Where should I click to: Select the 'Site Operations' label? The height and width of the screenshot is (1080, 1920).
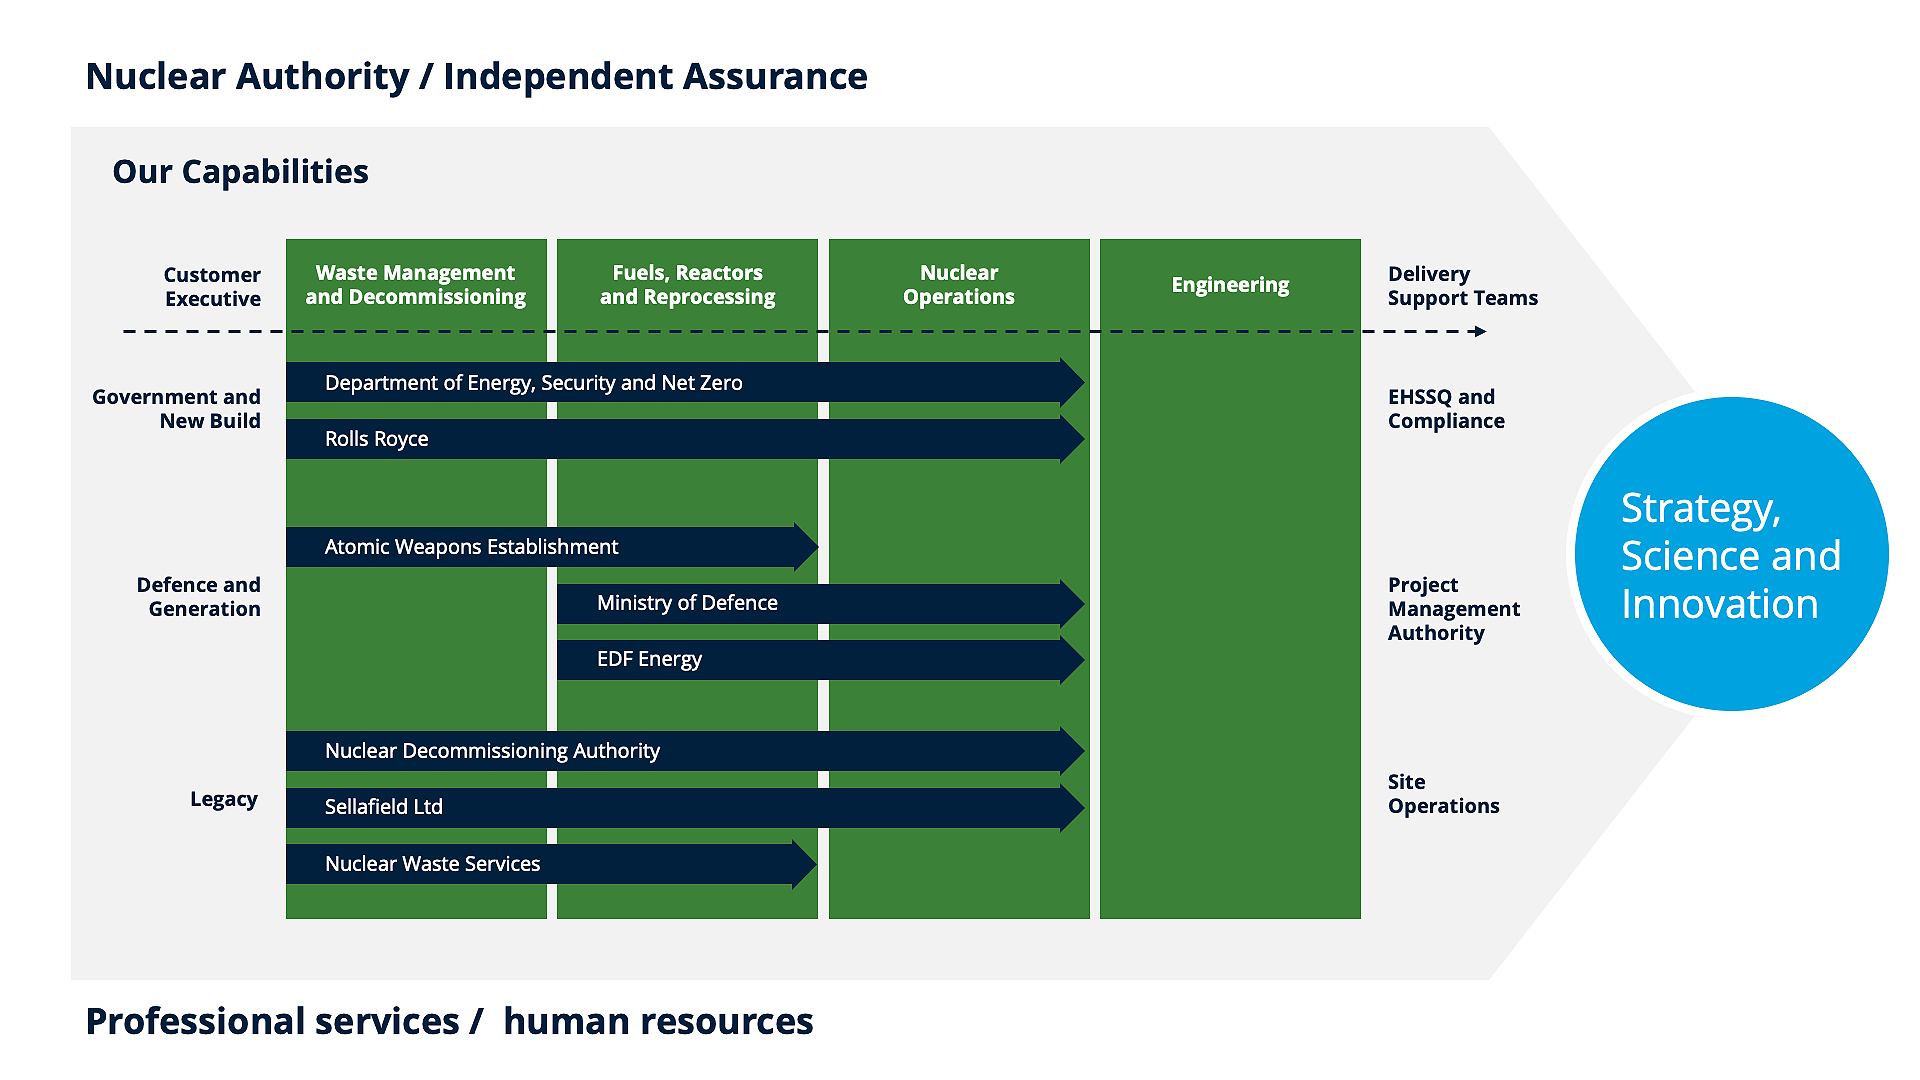pyautogui.click(x=1444, y=794)
